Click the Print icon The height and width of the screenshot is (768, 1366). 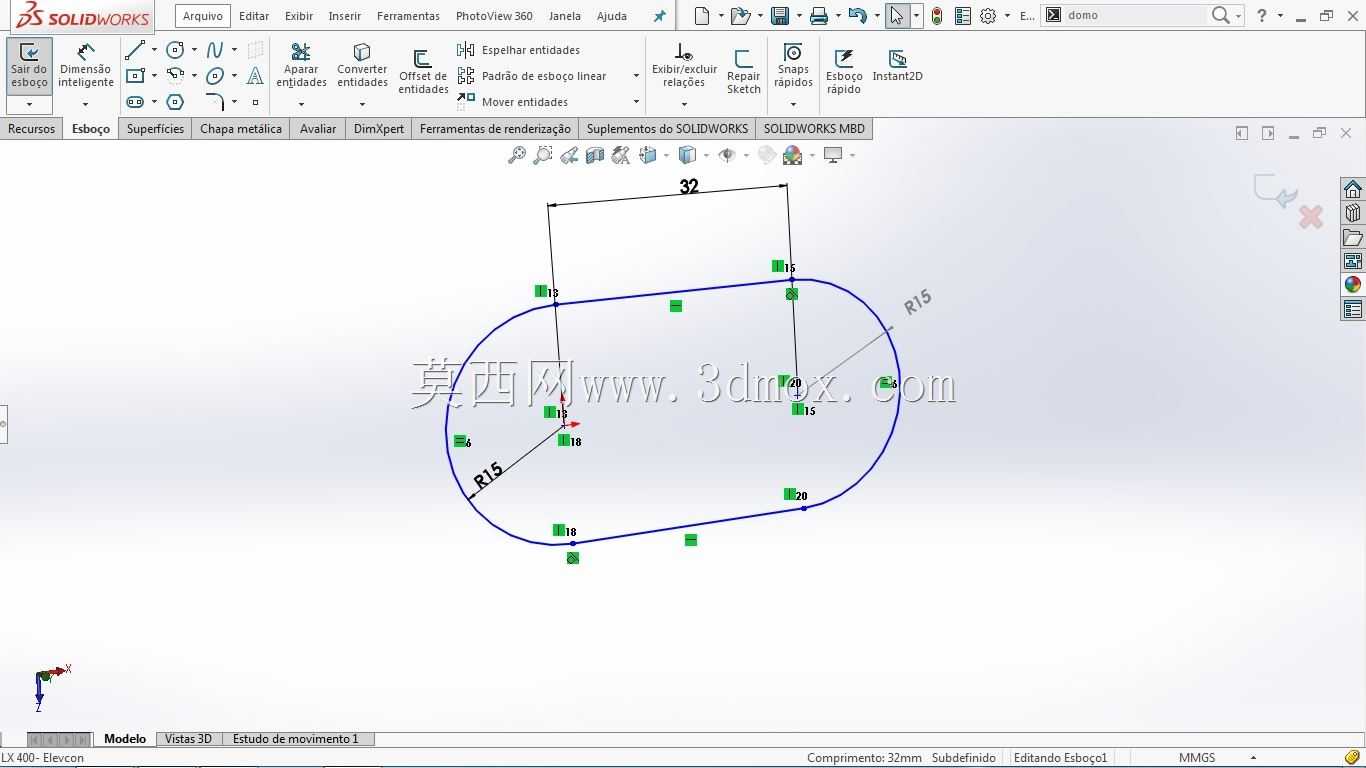pos(819,16)
